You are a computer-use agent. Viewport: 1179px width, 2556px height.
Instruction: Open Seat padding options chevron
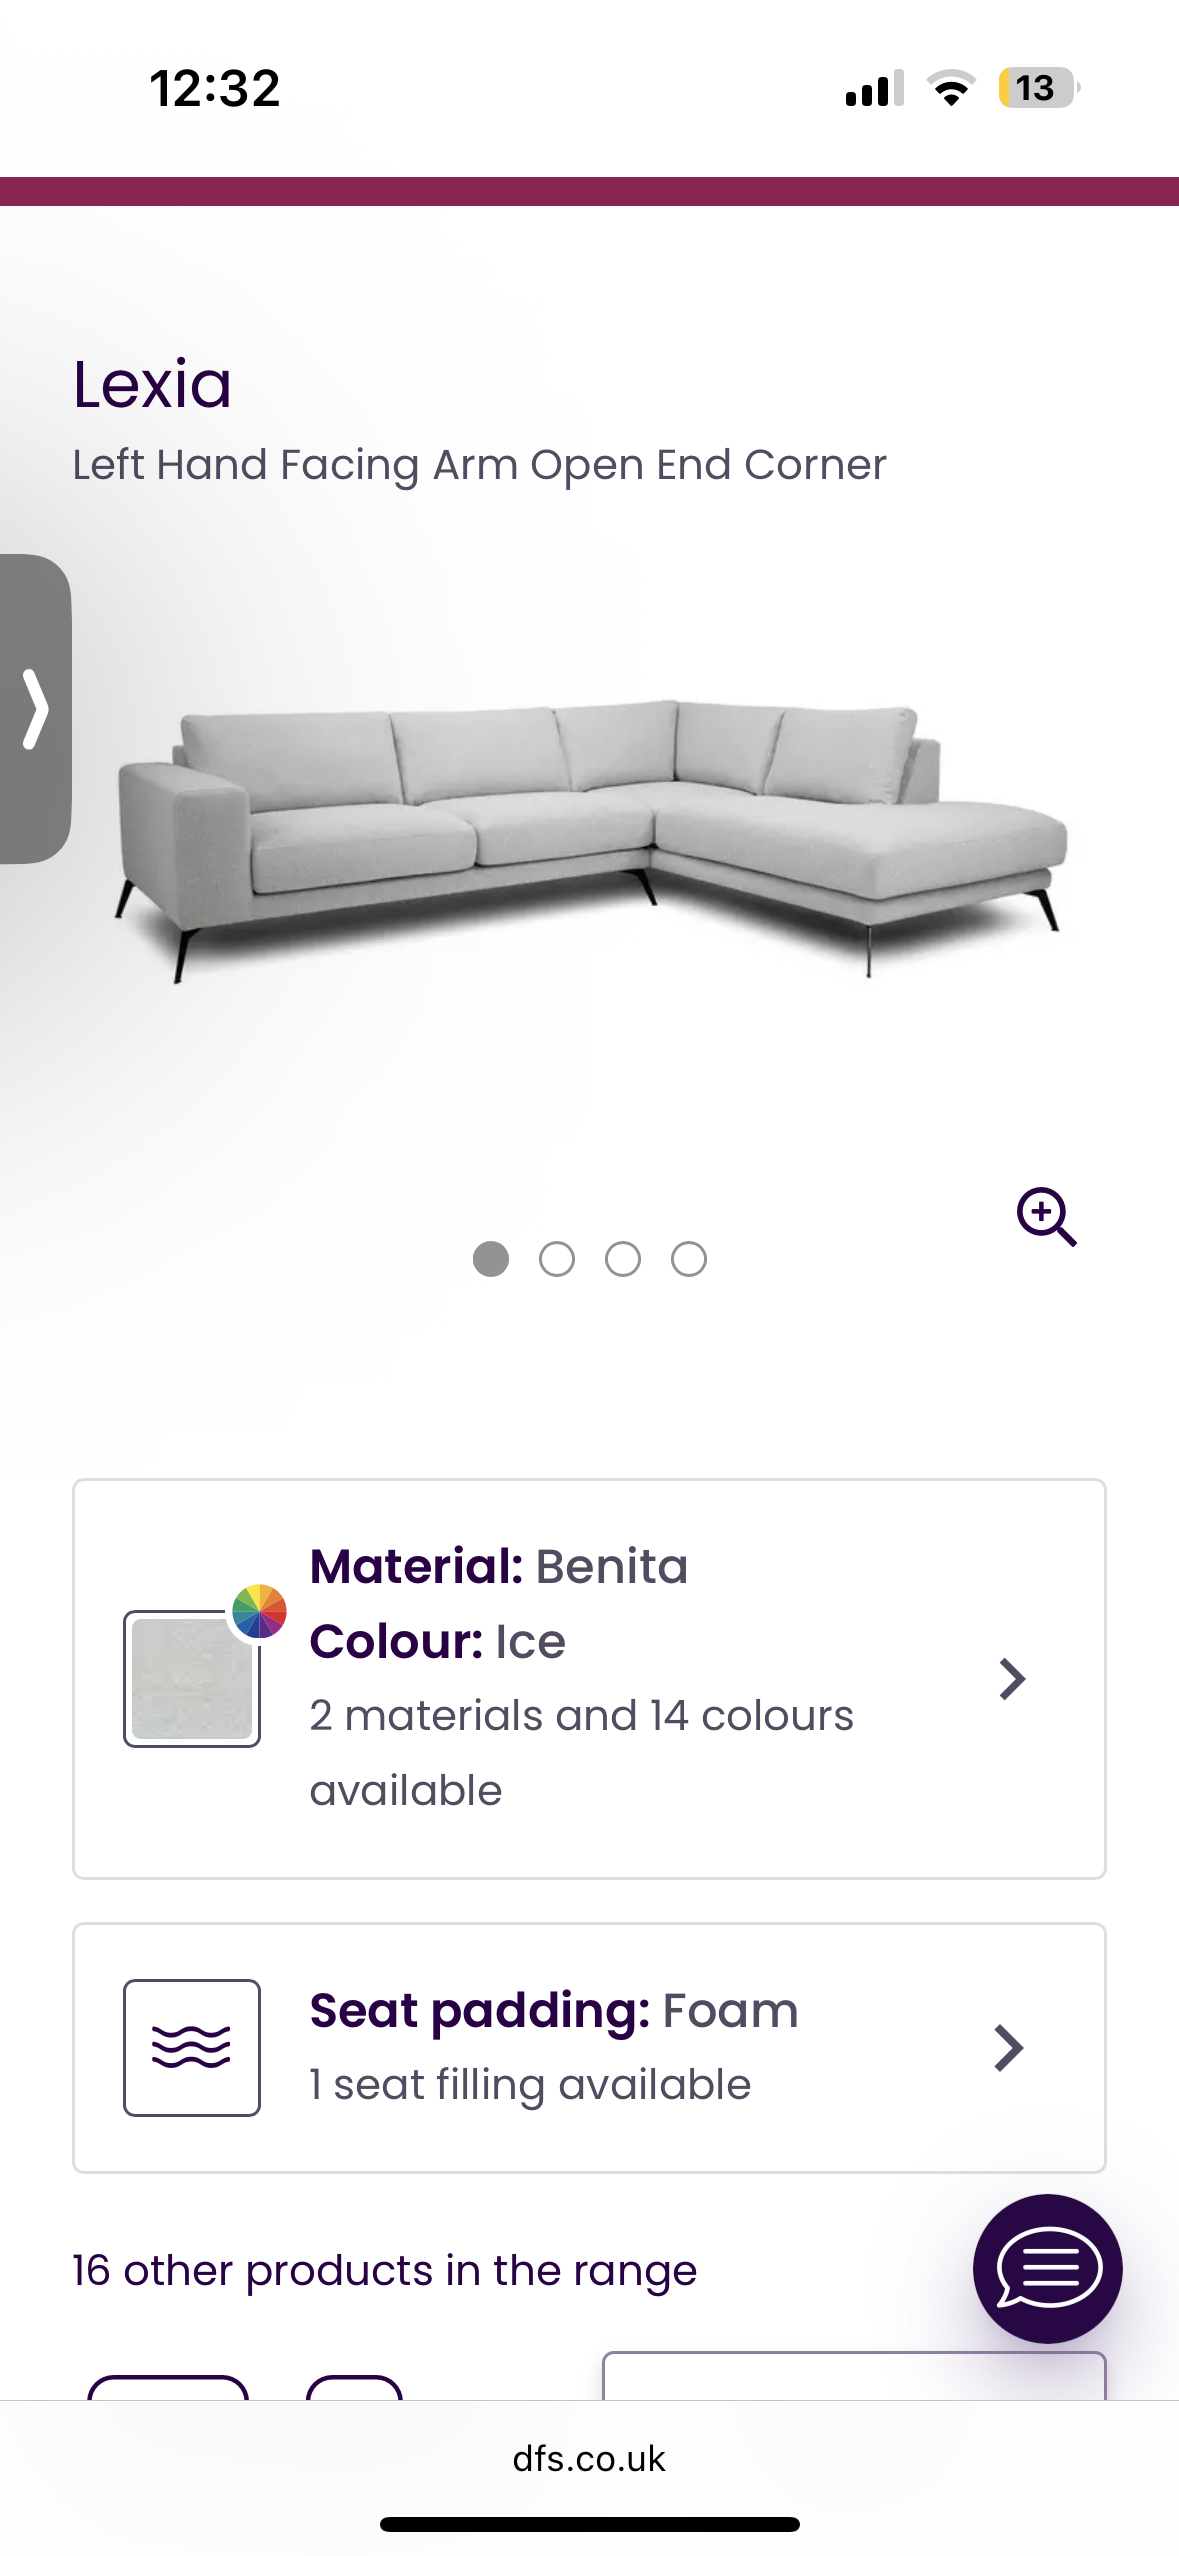(x=1009, y=2047)
